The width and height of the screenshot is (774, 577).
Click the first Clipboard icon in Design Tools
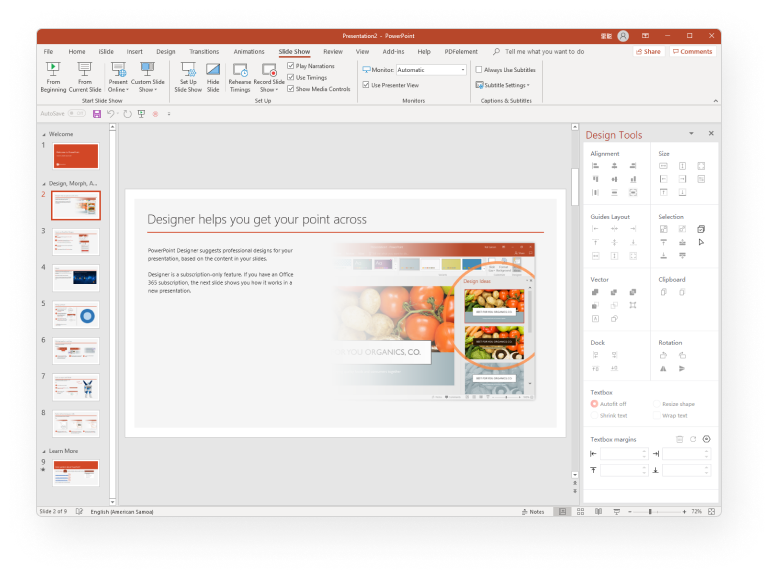[x=663, y=292]
